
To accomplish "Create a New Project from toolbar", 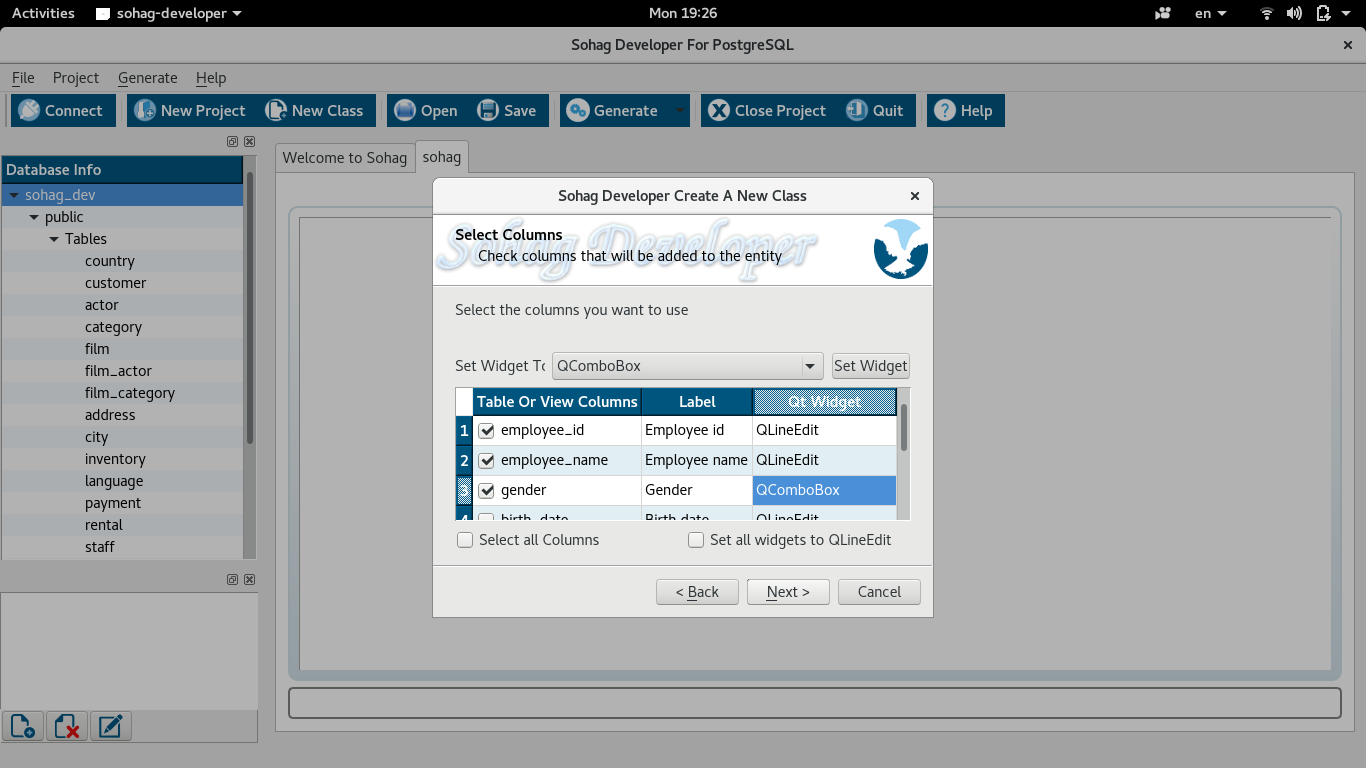I will tap(190, 111).
